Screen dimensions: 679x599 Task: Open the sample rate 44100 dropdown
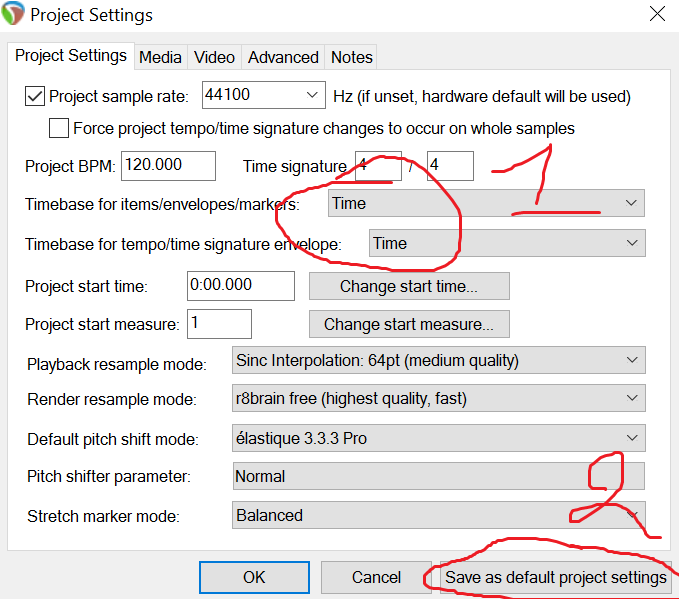click(x=263, y=96)
